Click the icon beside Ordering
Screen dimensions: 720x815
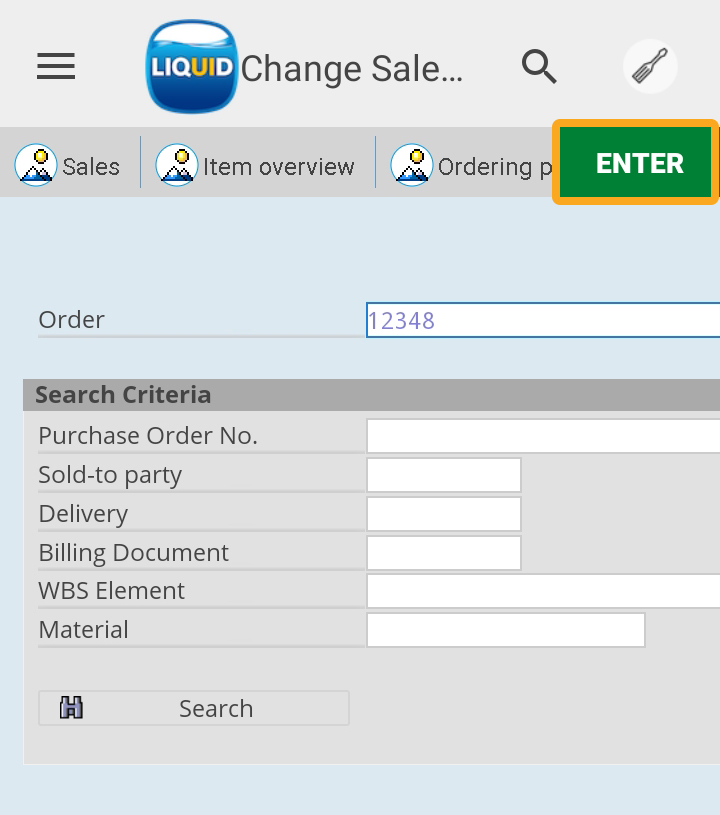coord(411,166)
